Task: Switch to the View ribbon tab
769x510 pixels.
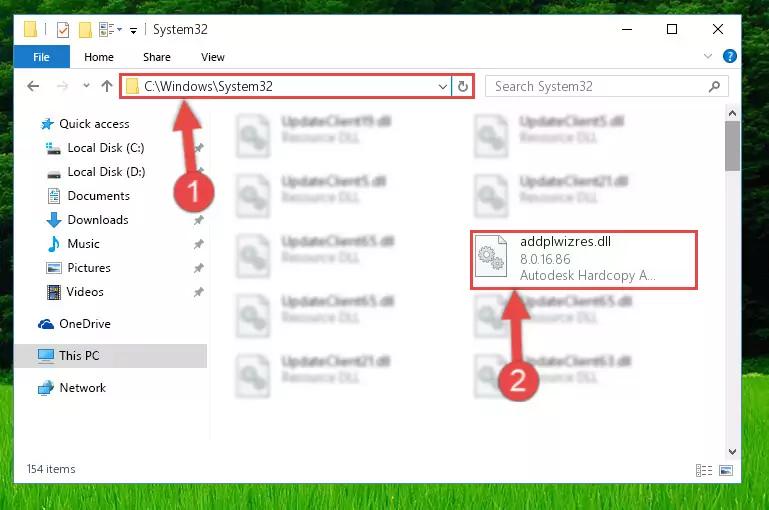Action: pos(212,57)
